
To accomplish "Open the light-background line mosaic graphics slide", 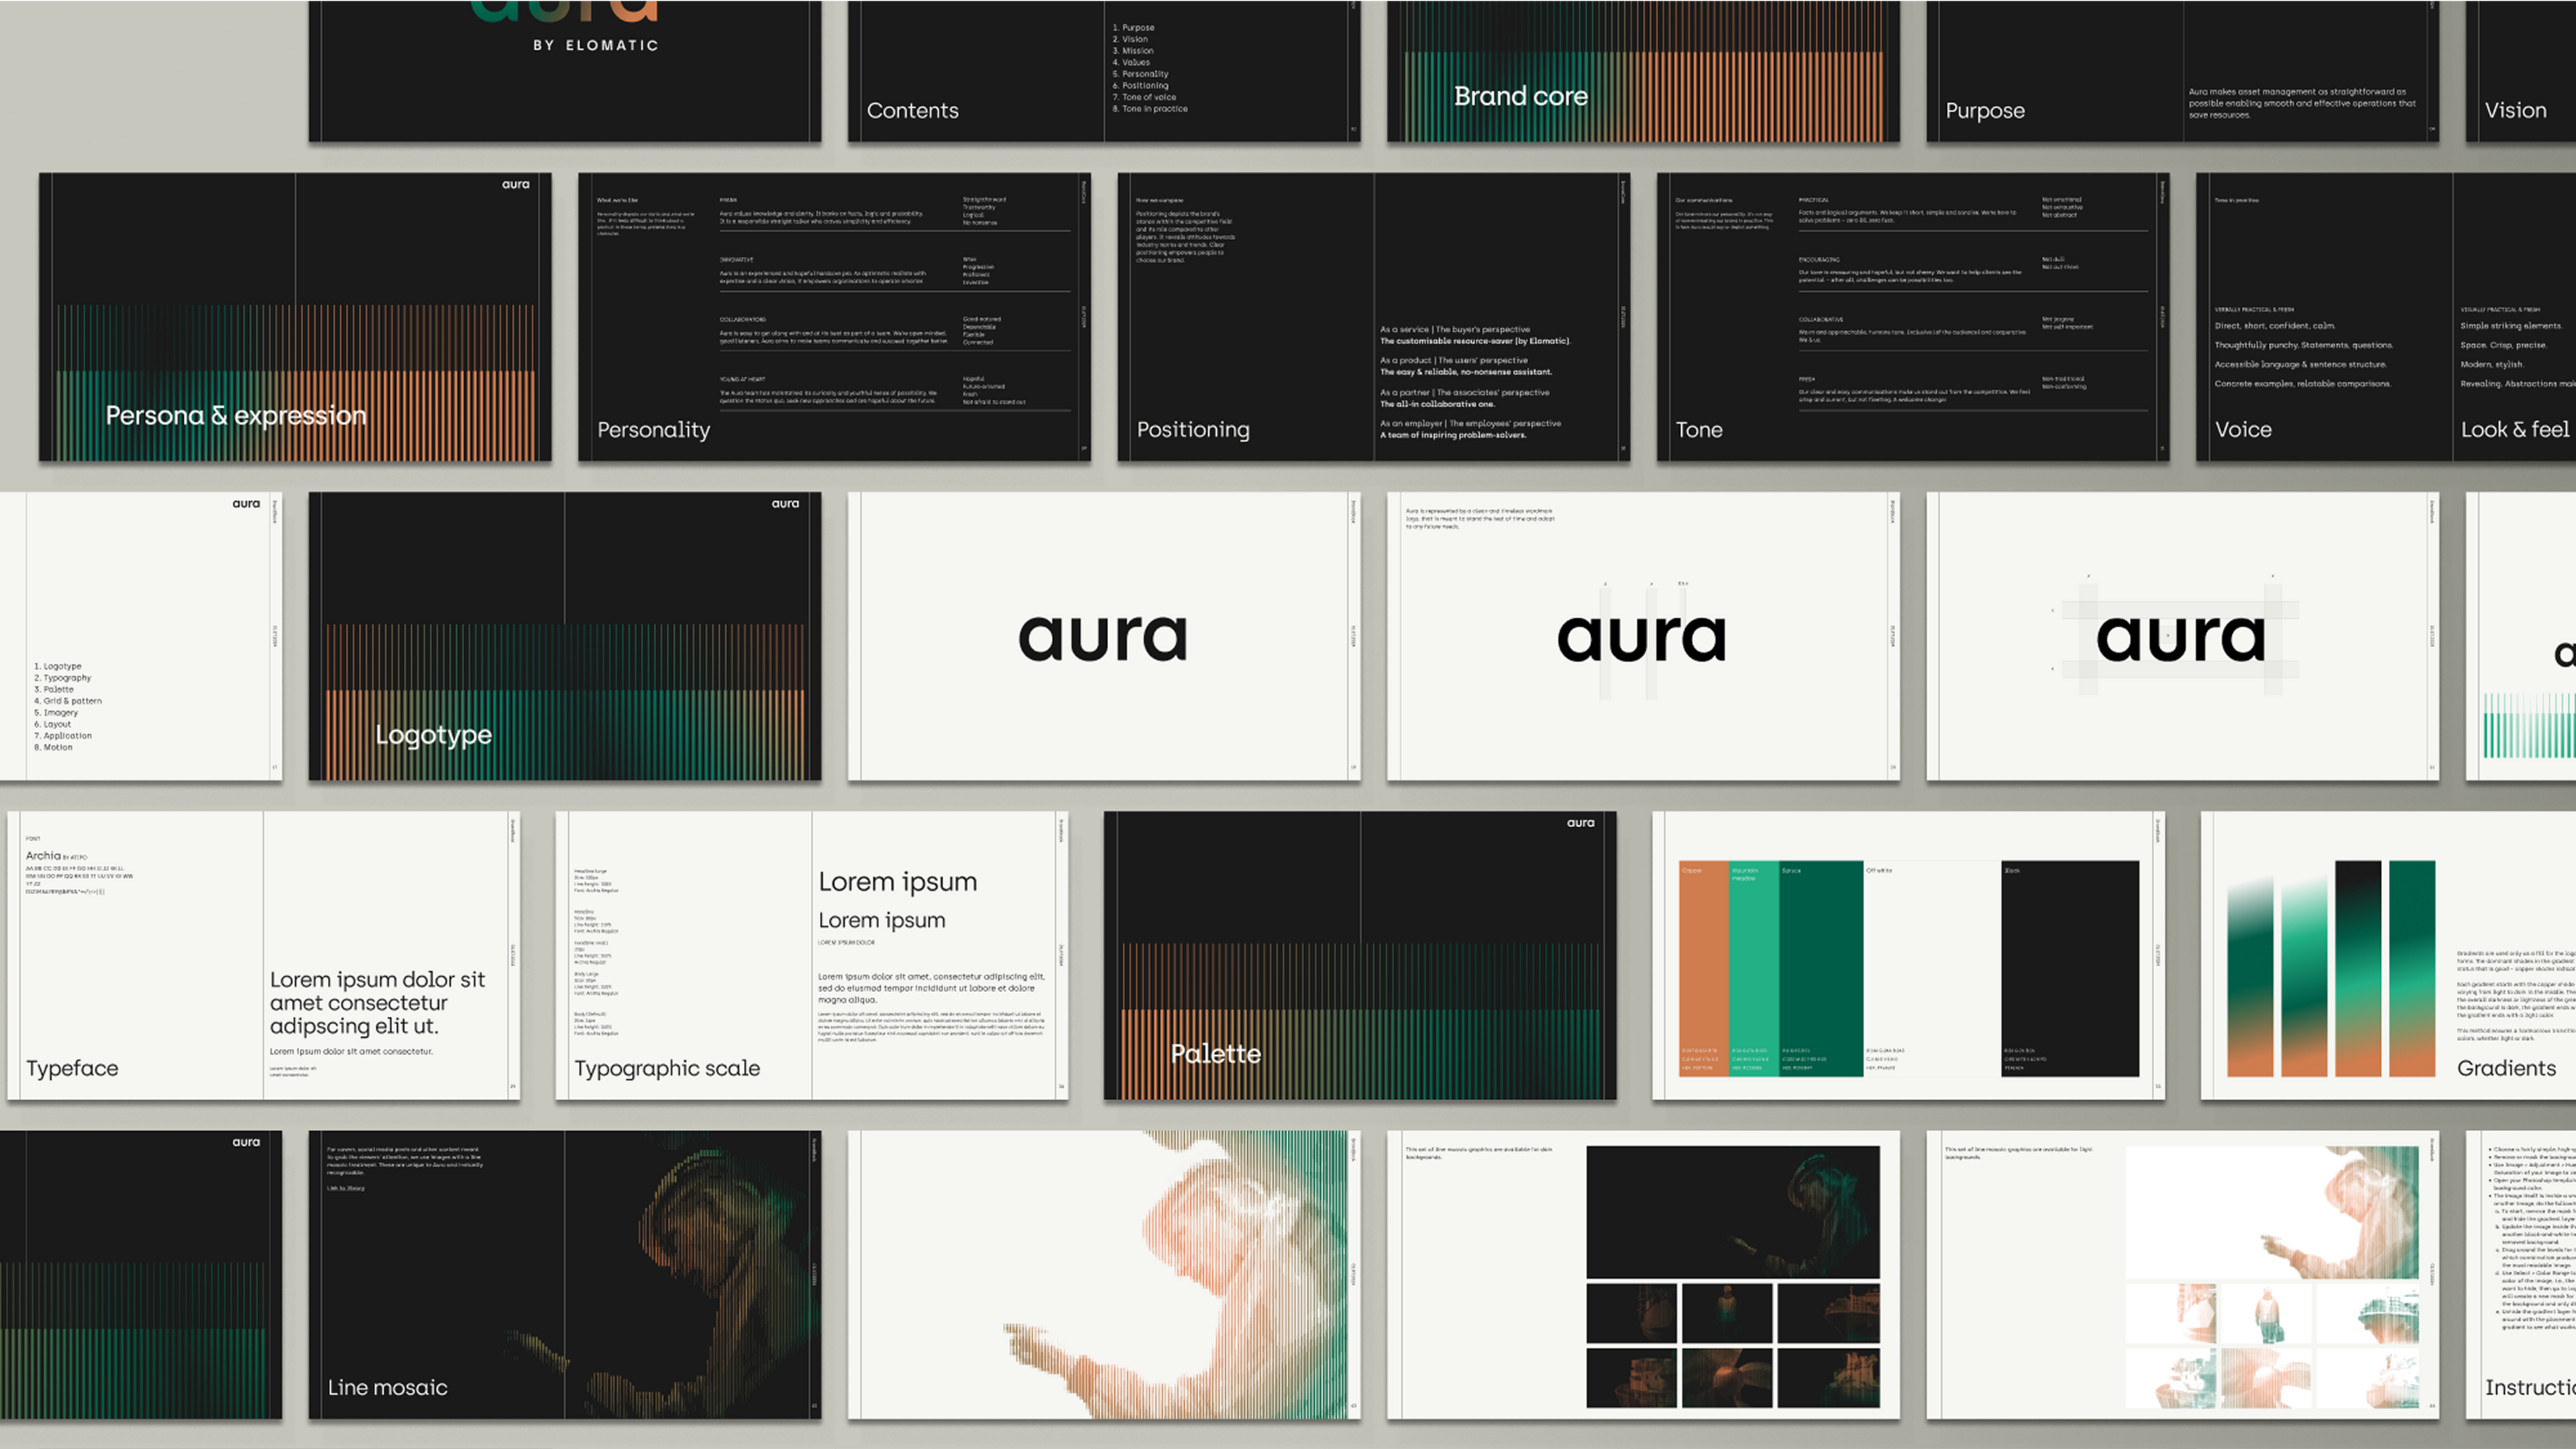I will (x=2183, y=1275).
